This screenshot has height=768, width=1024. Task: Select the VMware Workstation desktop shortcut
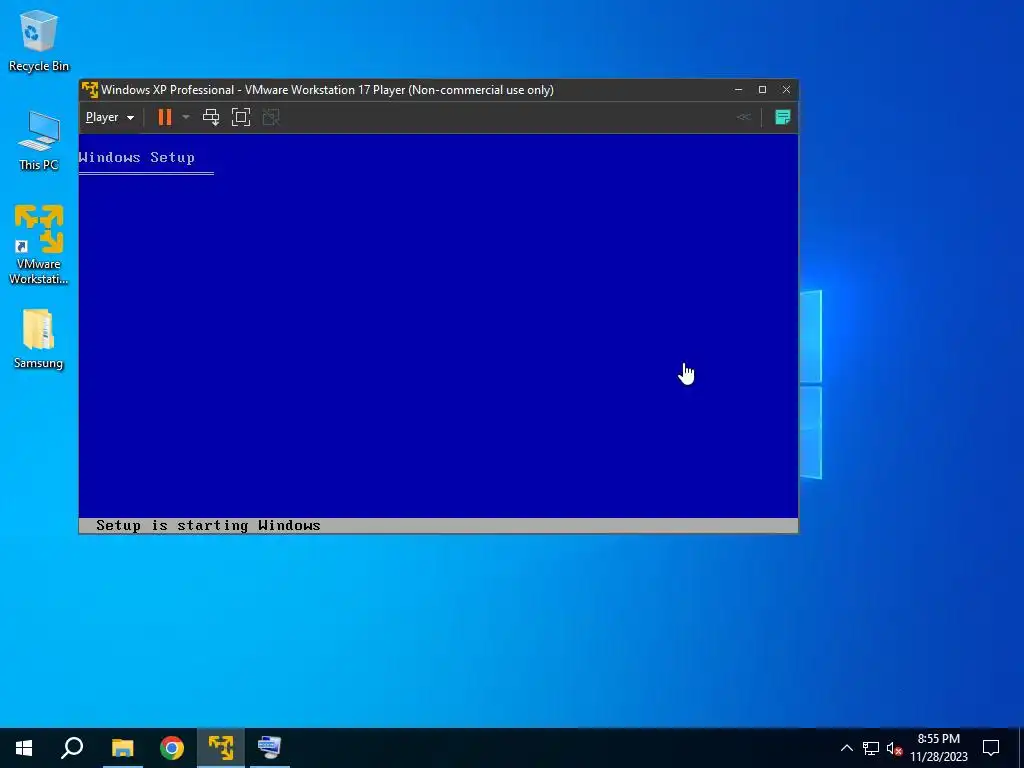tap(39, 245)
